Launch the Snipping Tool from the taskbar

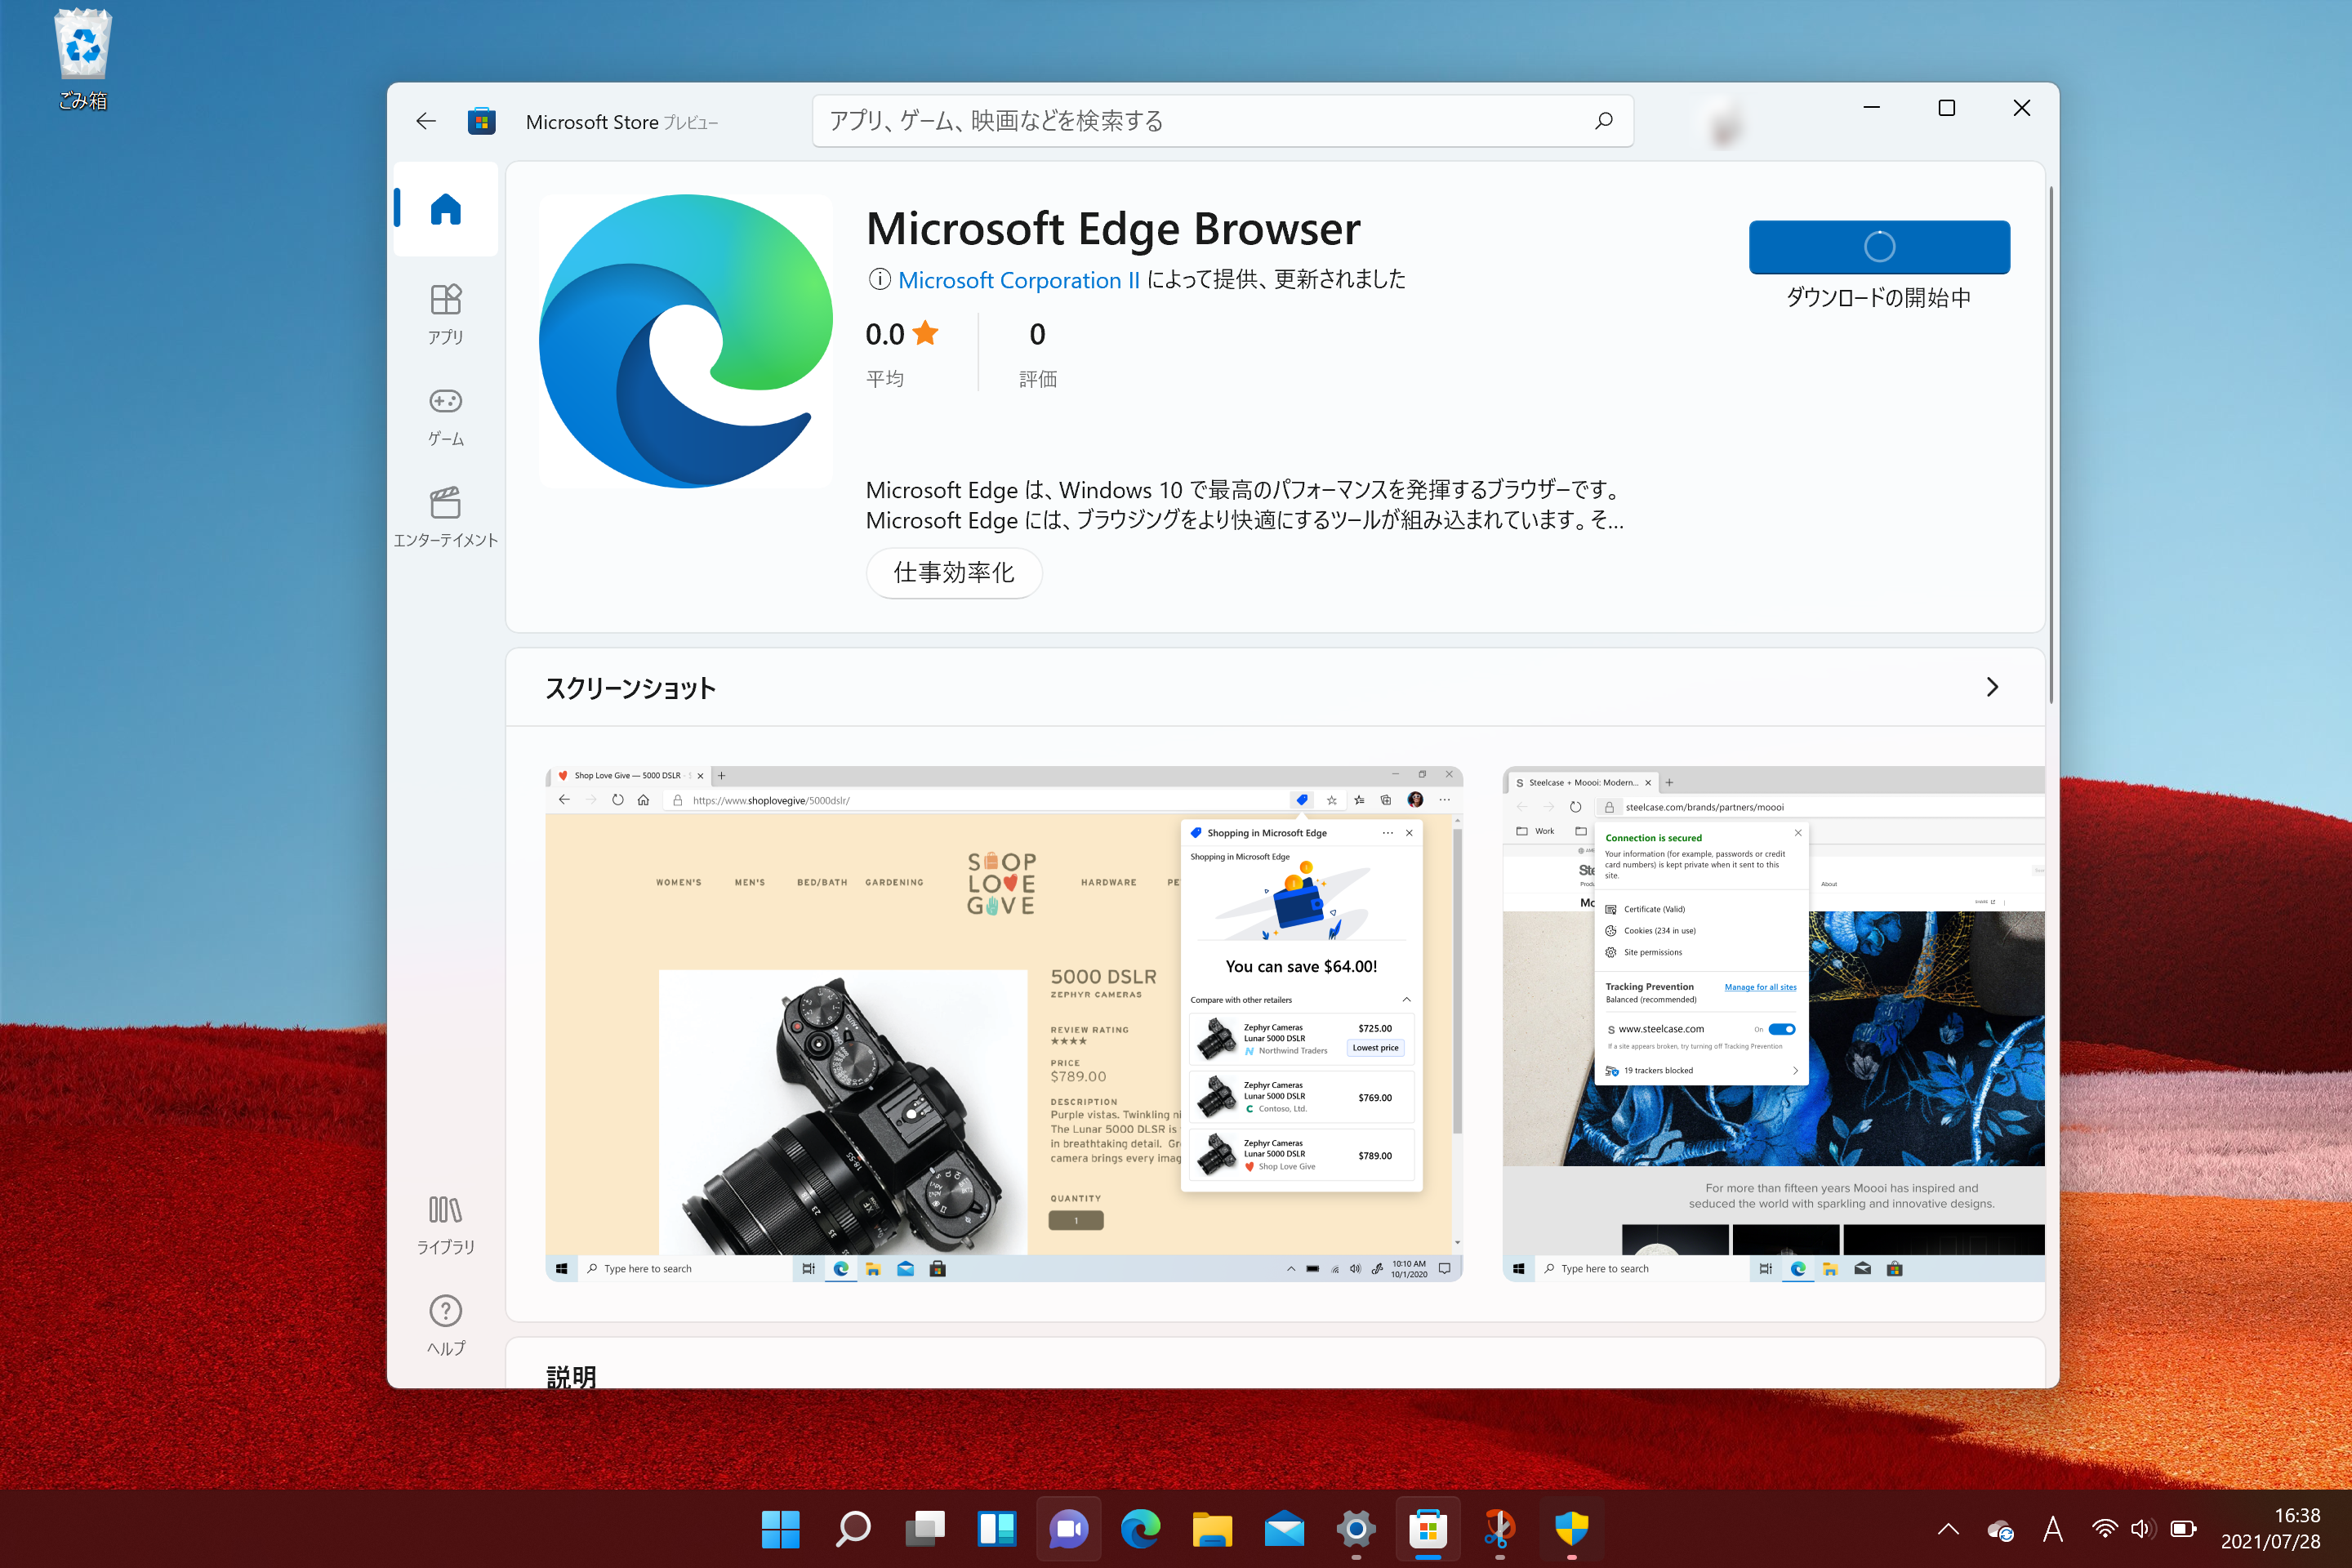(1500, 1529)
